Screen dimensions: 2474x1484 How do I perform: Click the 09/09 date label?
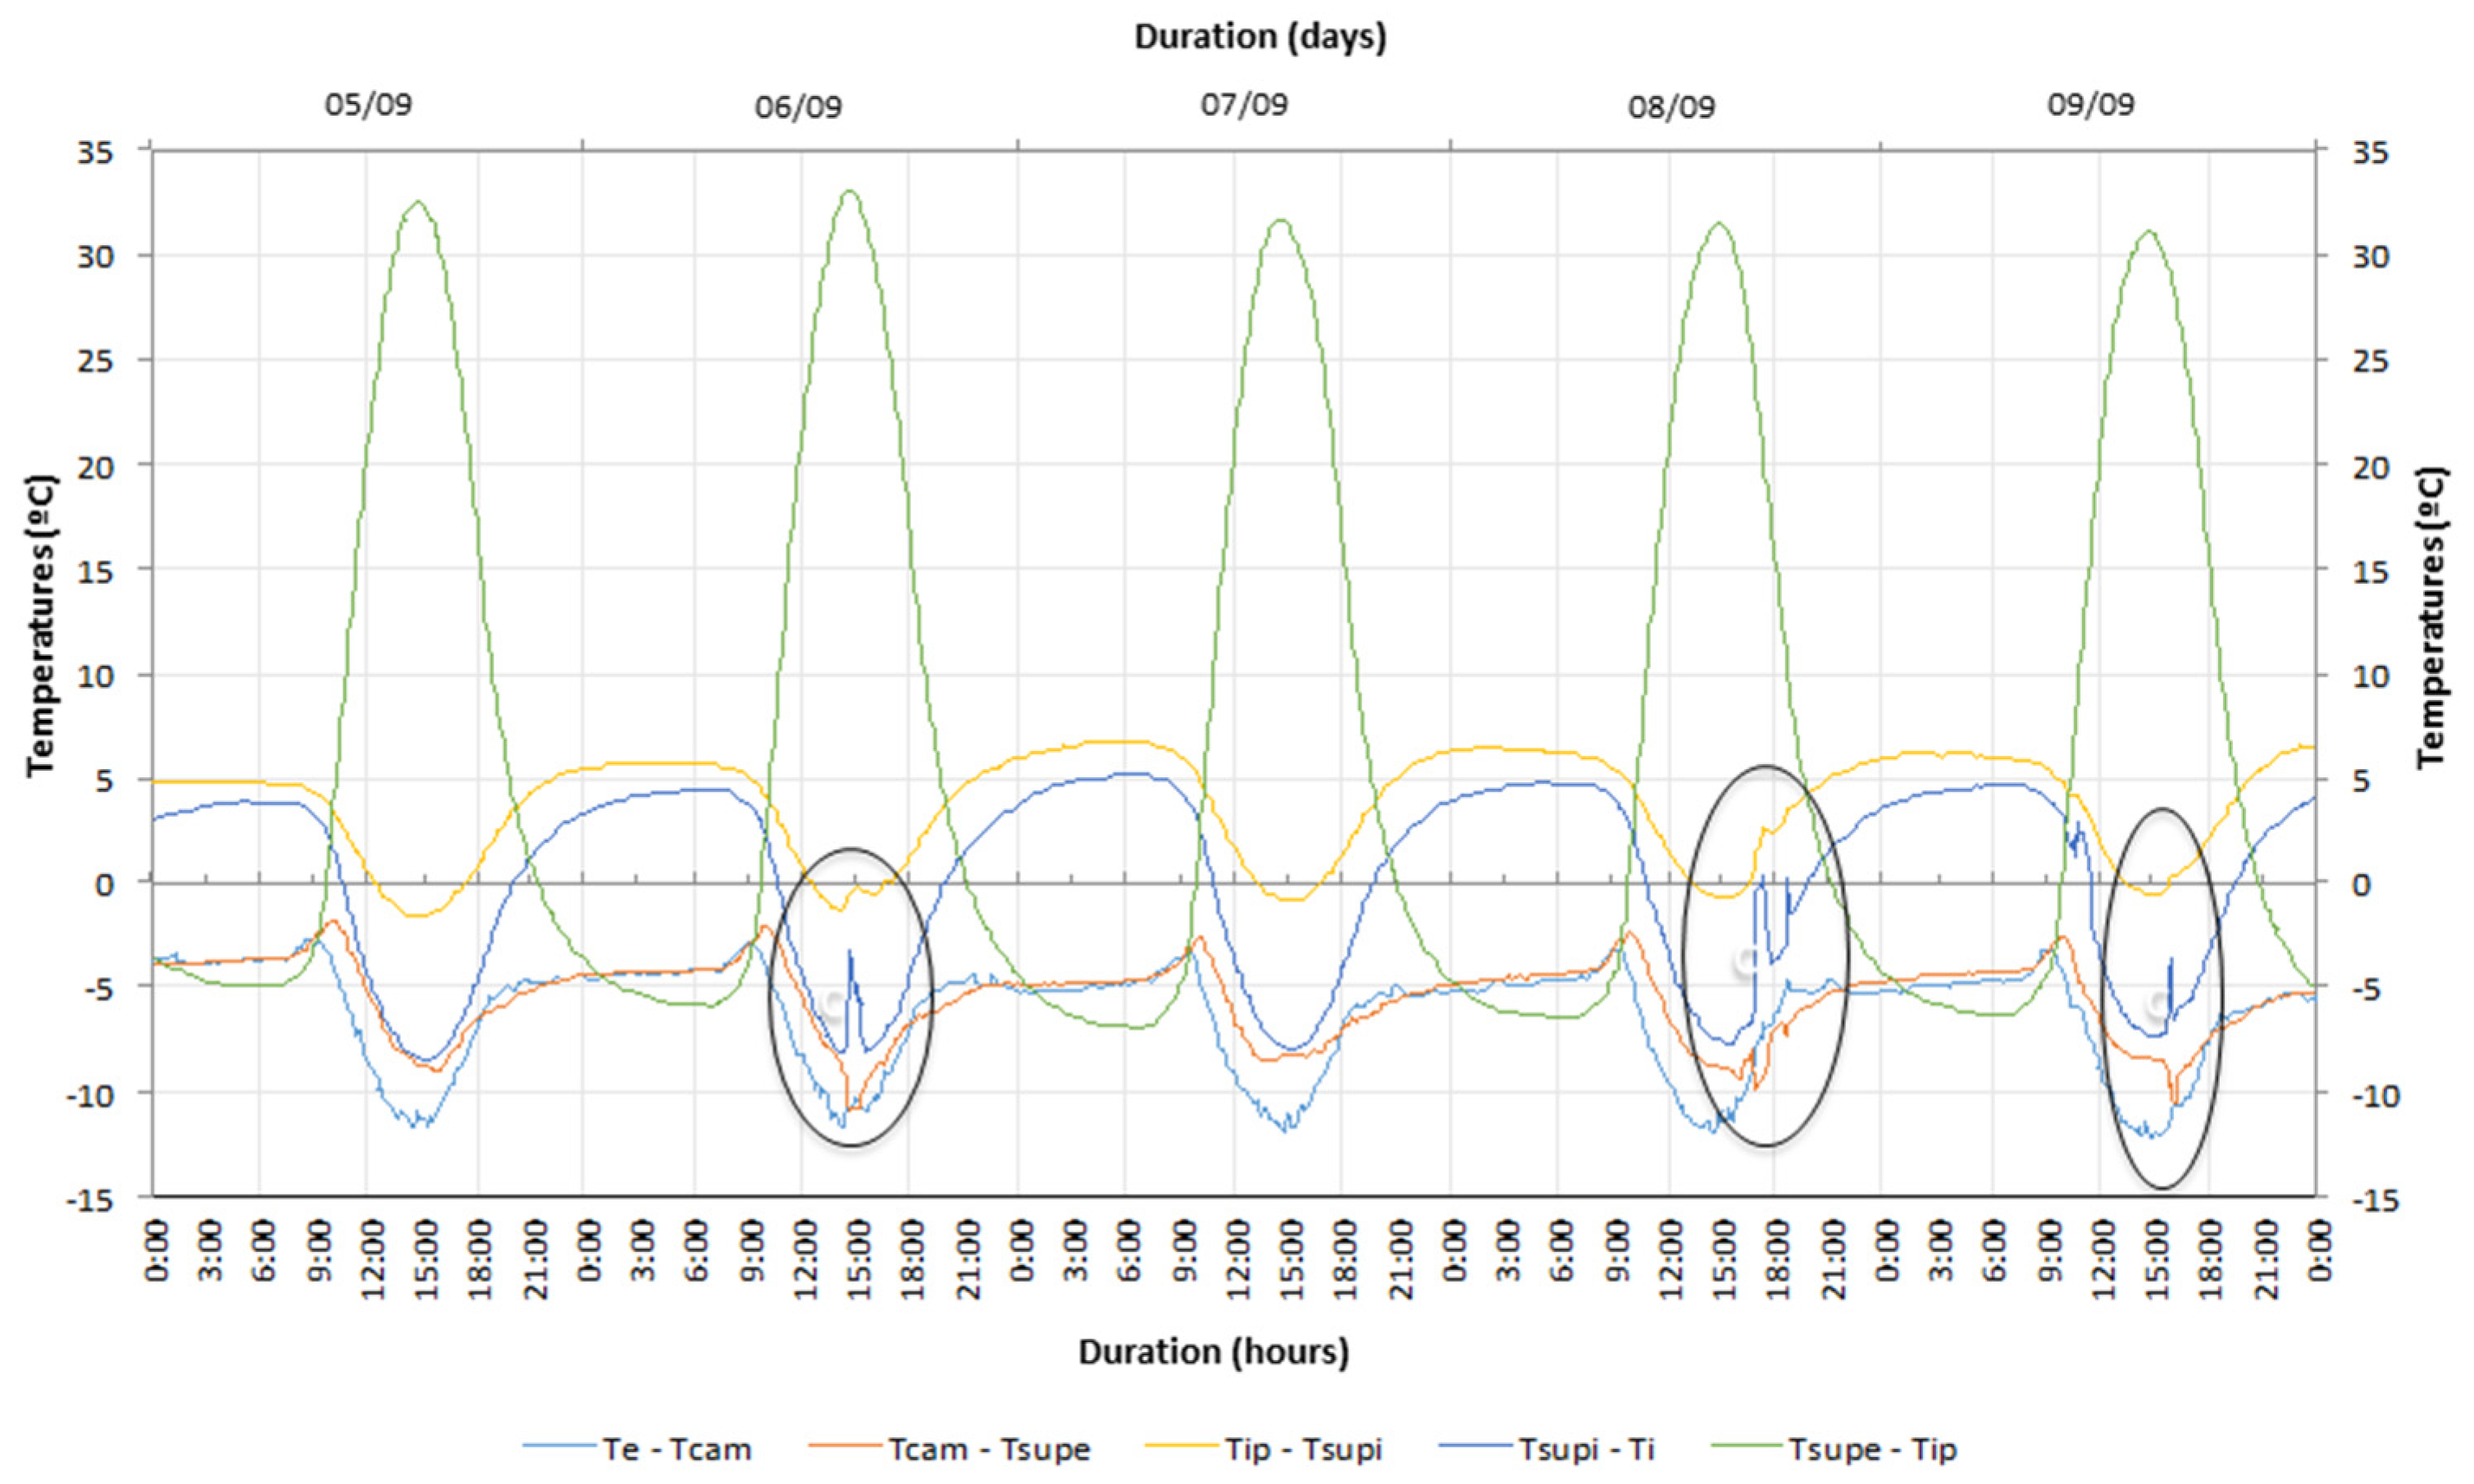[x=2090, y=104]
